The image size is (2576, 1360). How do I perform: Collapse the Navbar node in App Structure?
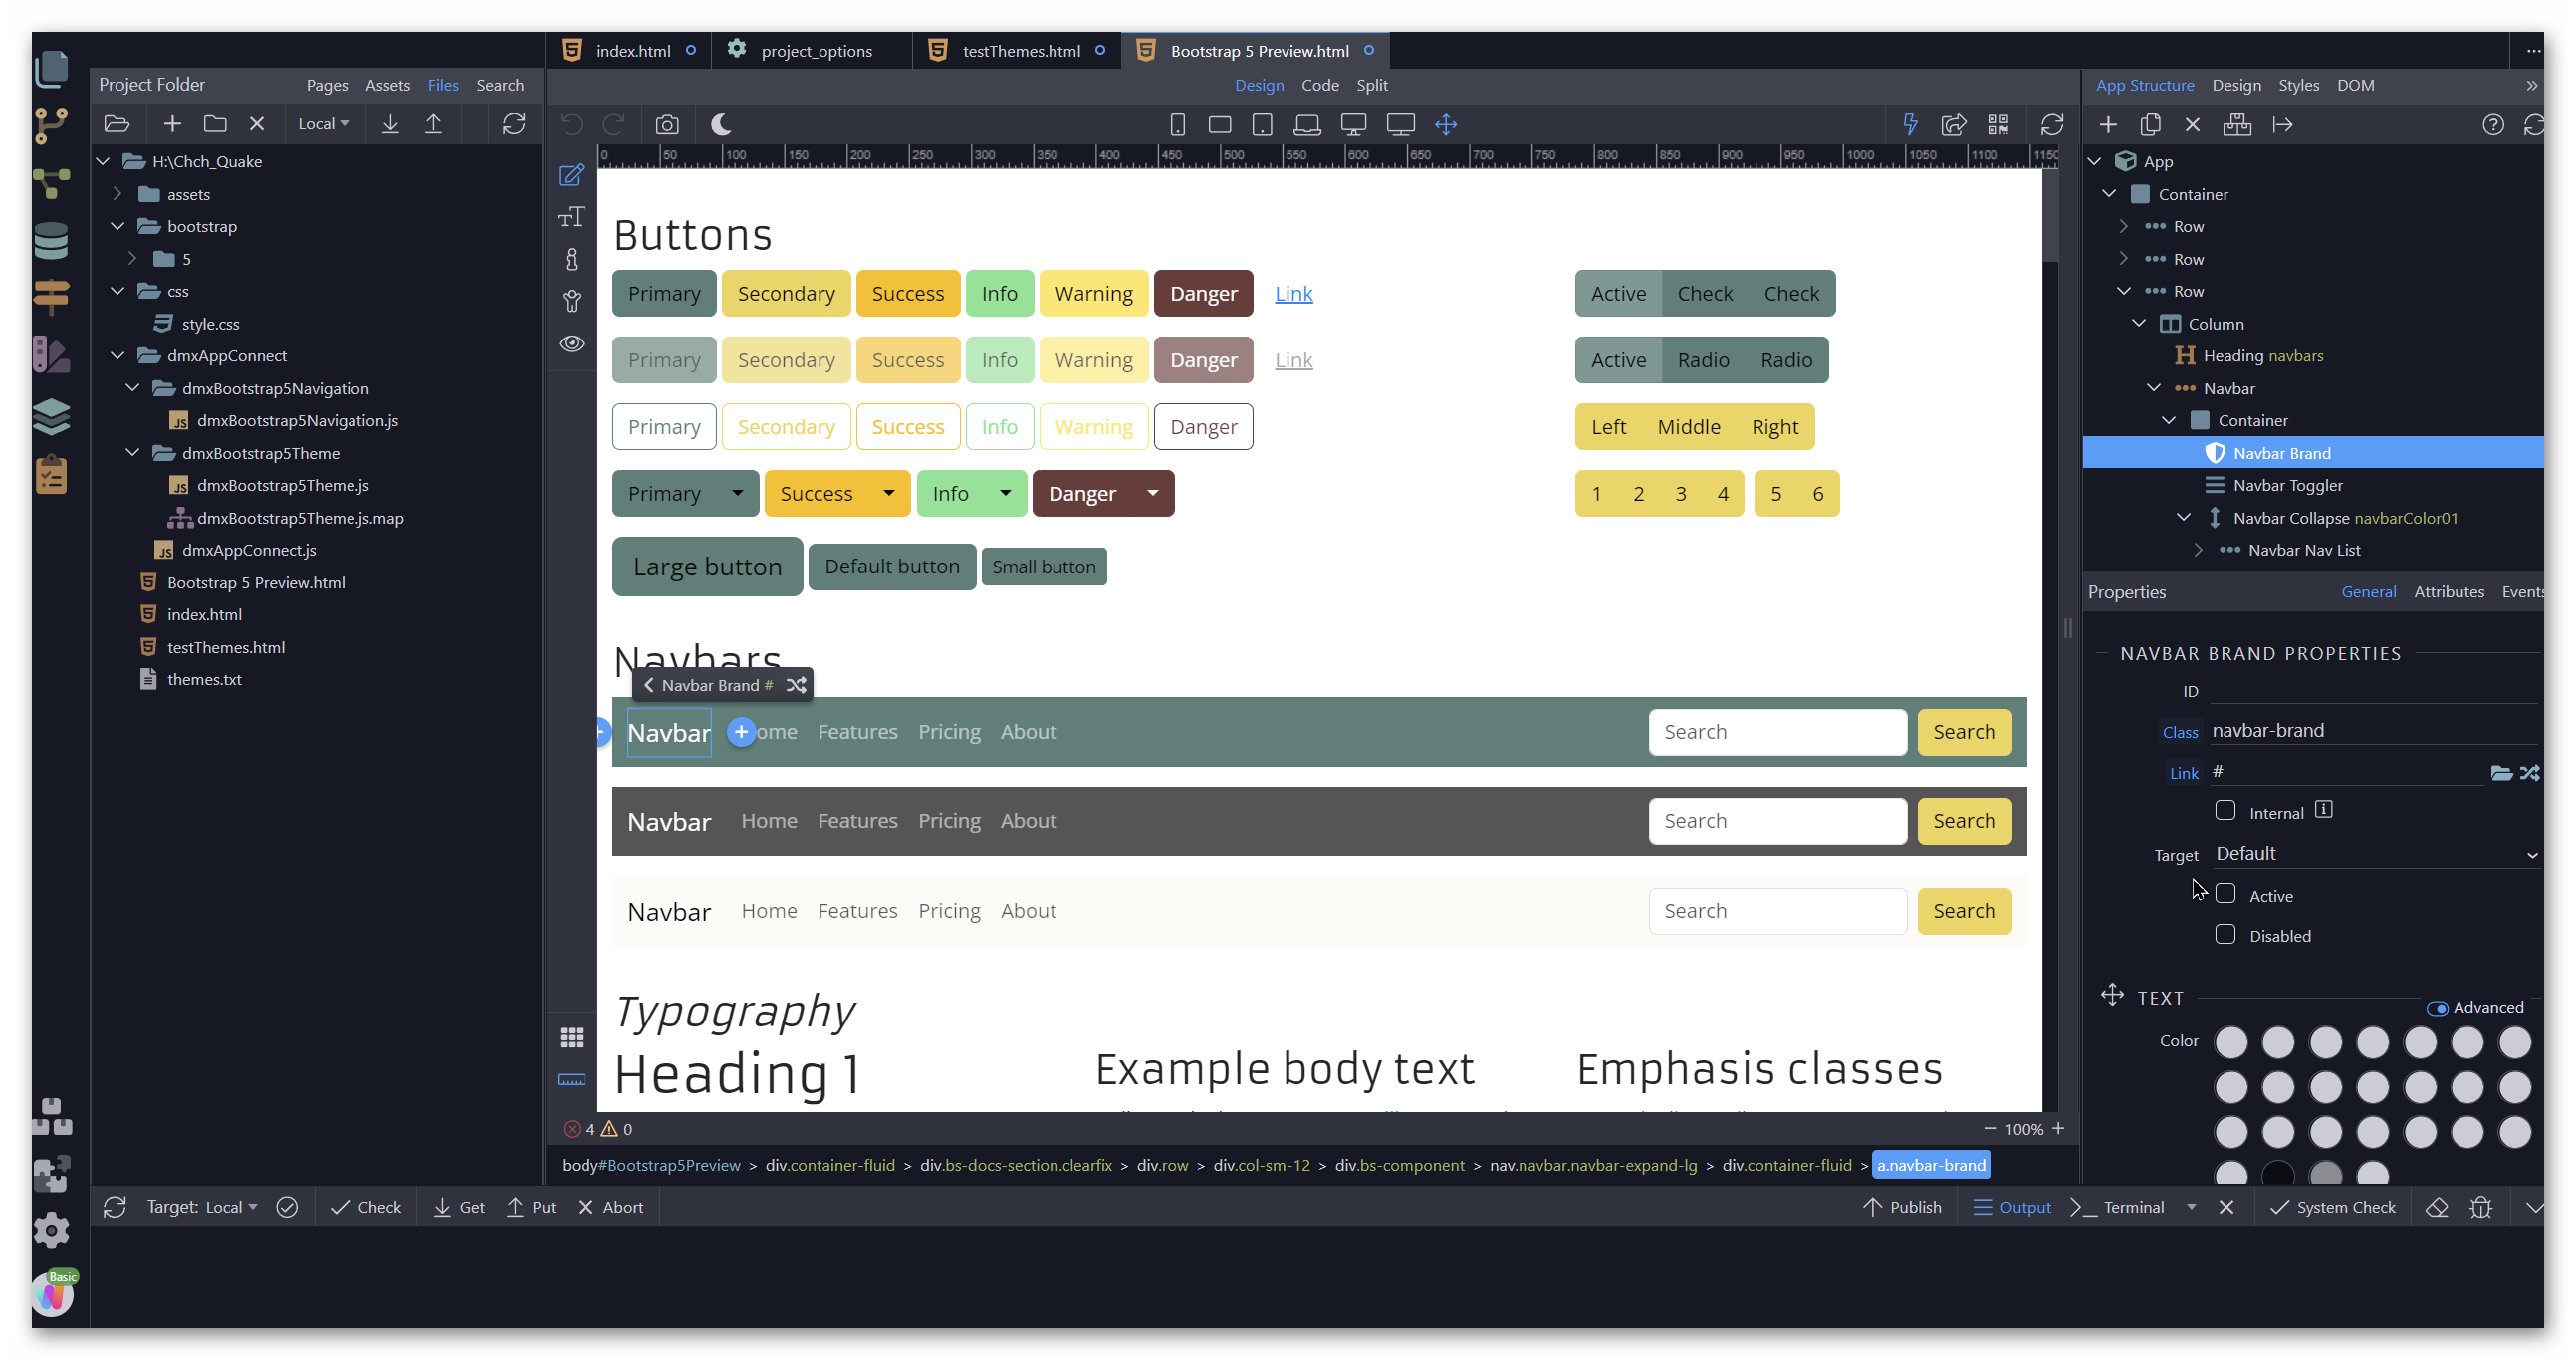coord(2153,388)
